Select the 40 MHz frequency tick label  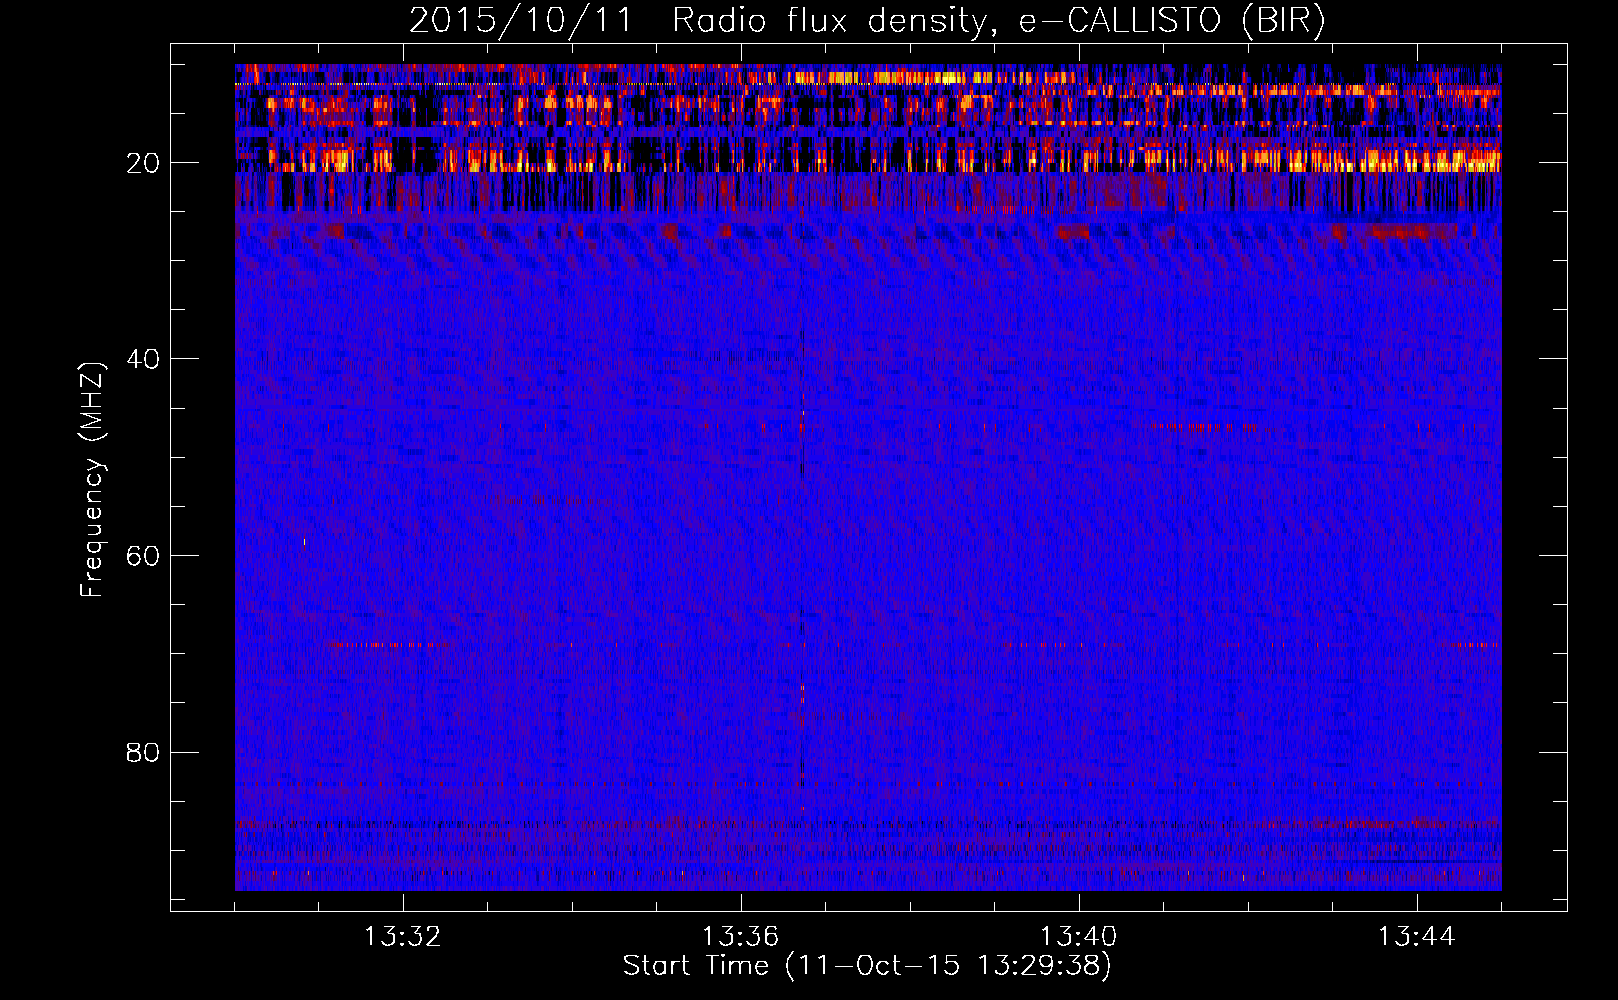pos(144,359)
